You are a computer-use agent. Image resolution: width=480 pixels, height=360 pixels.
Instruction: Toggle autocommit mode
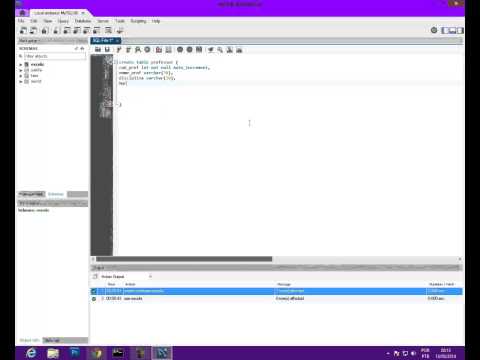(x=199, y=50)
